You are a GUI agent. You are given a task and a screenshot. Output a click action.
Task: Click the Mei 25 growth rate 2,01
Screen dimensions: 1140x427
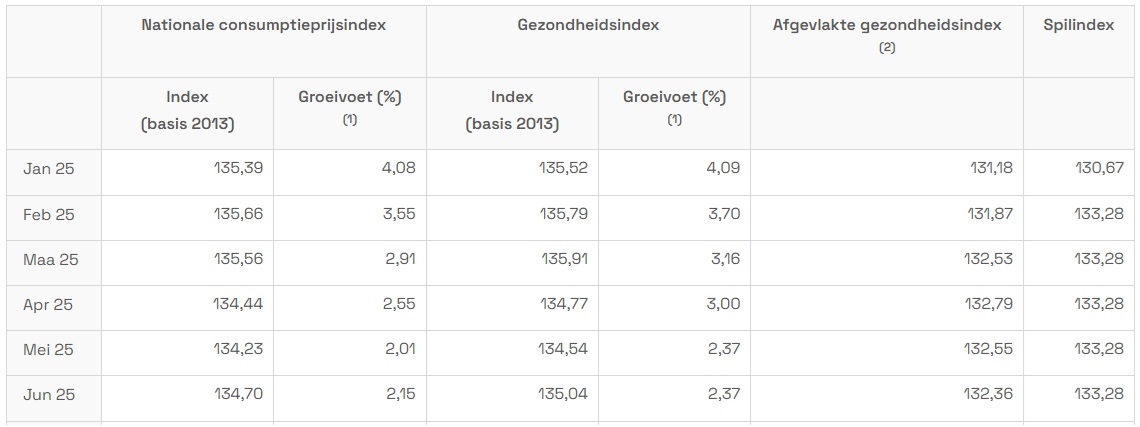pos(399,349)
